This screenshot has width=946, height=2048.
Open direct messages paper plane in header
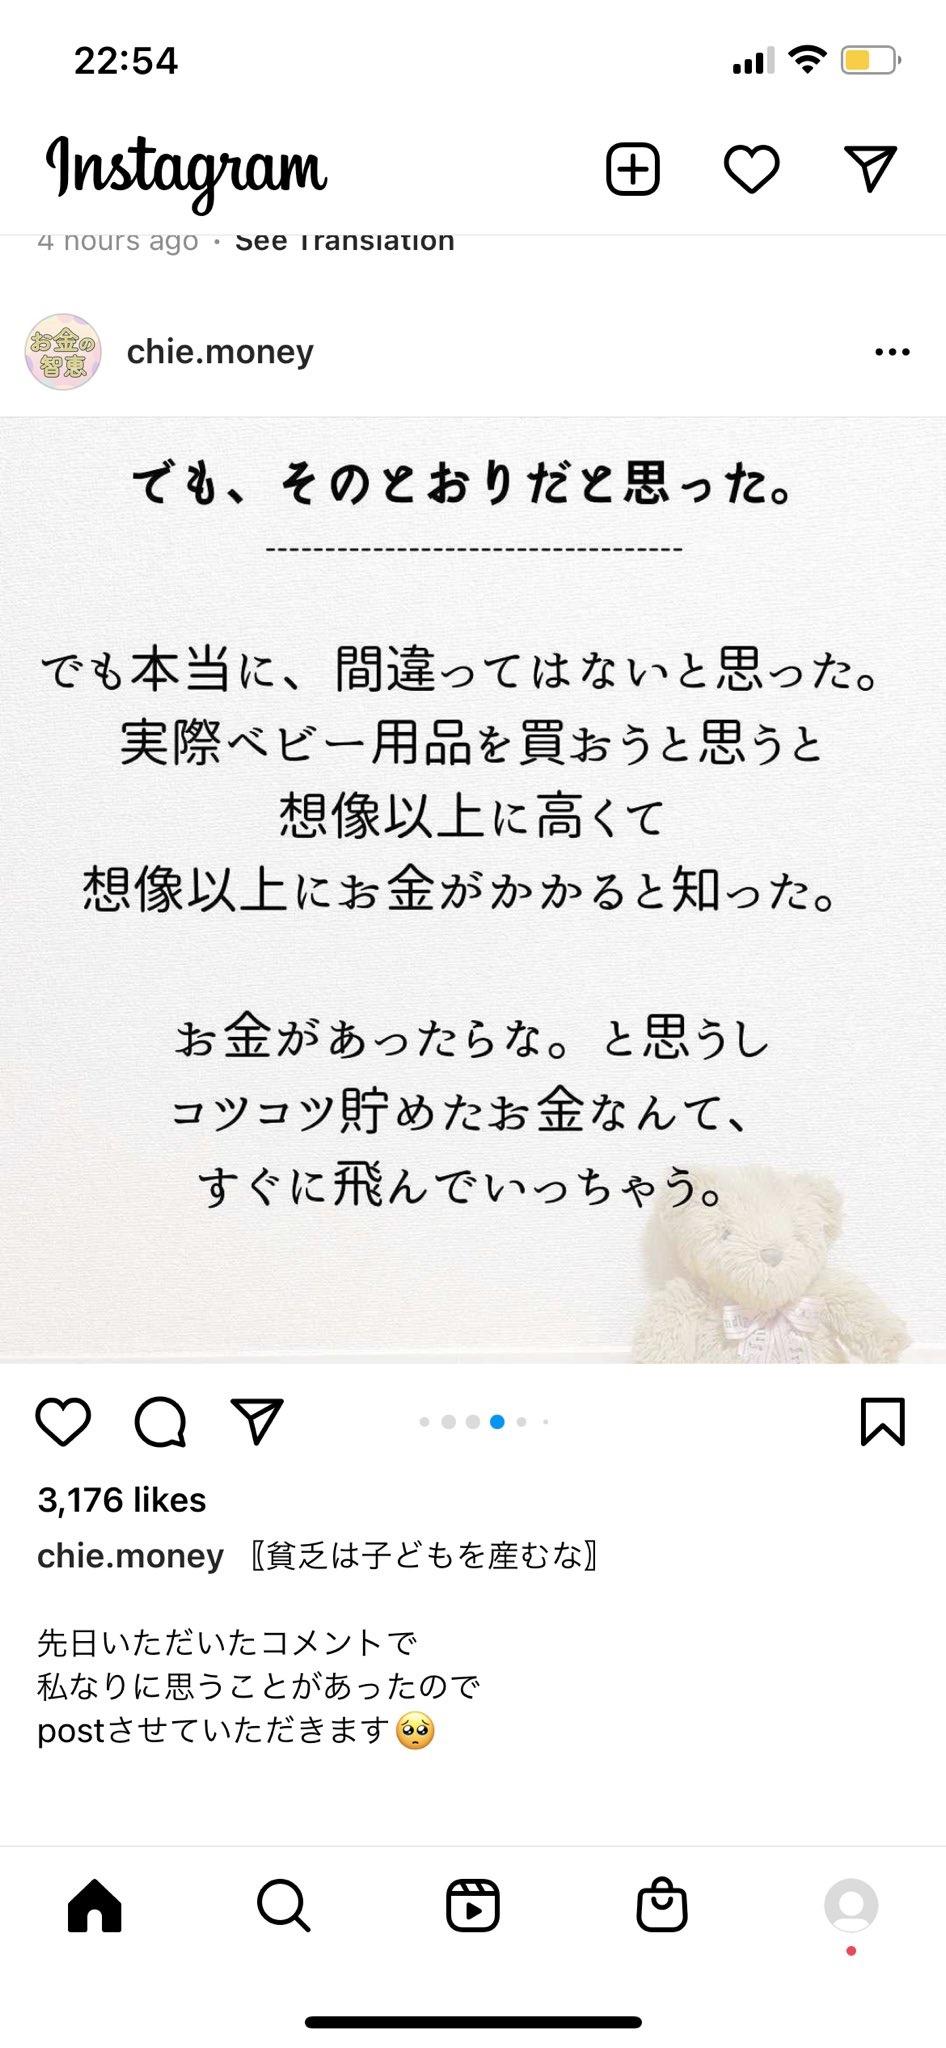coord(870,168)
